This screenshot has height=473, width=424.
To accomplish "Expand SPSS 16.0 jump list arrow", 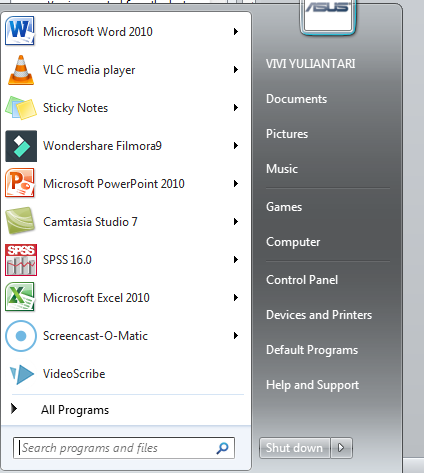I will tap(236, 260).
